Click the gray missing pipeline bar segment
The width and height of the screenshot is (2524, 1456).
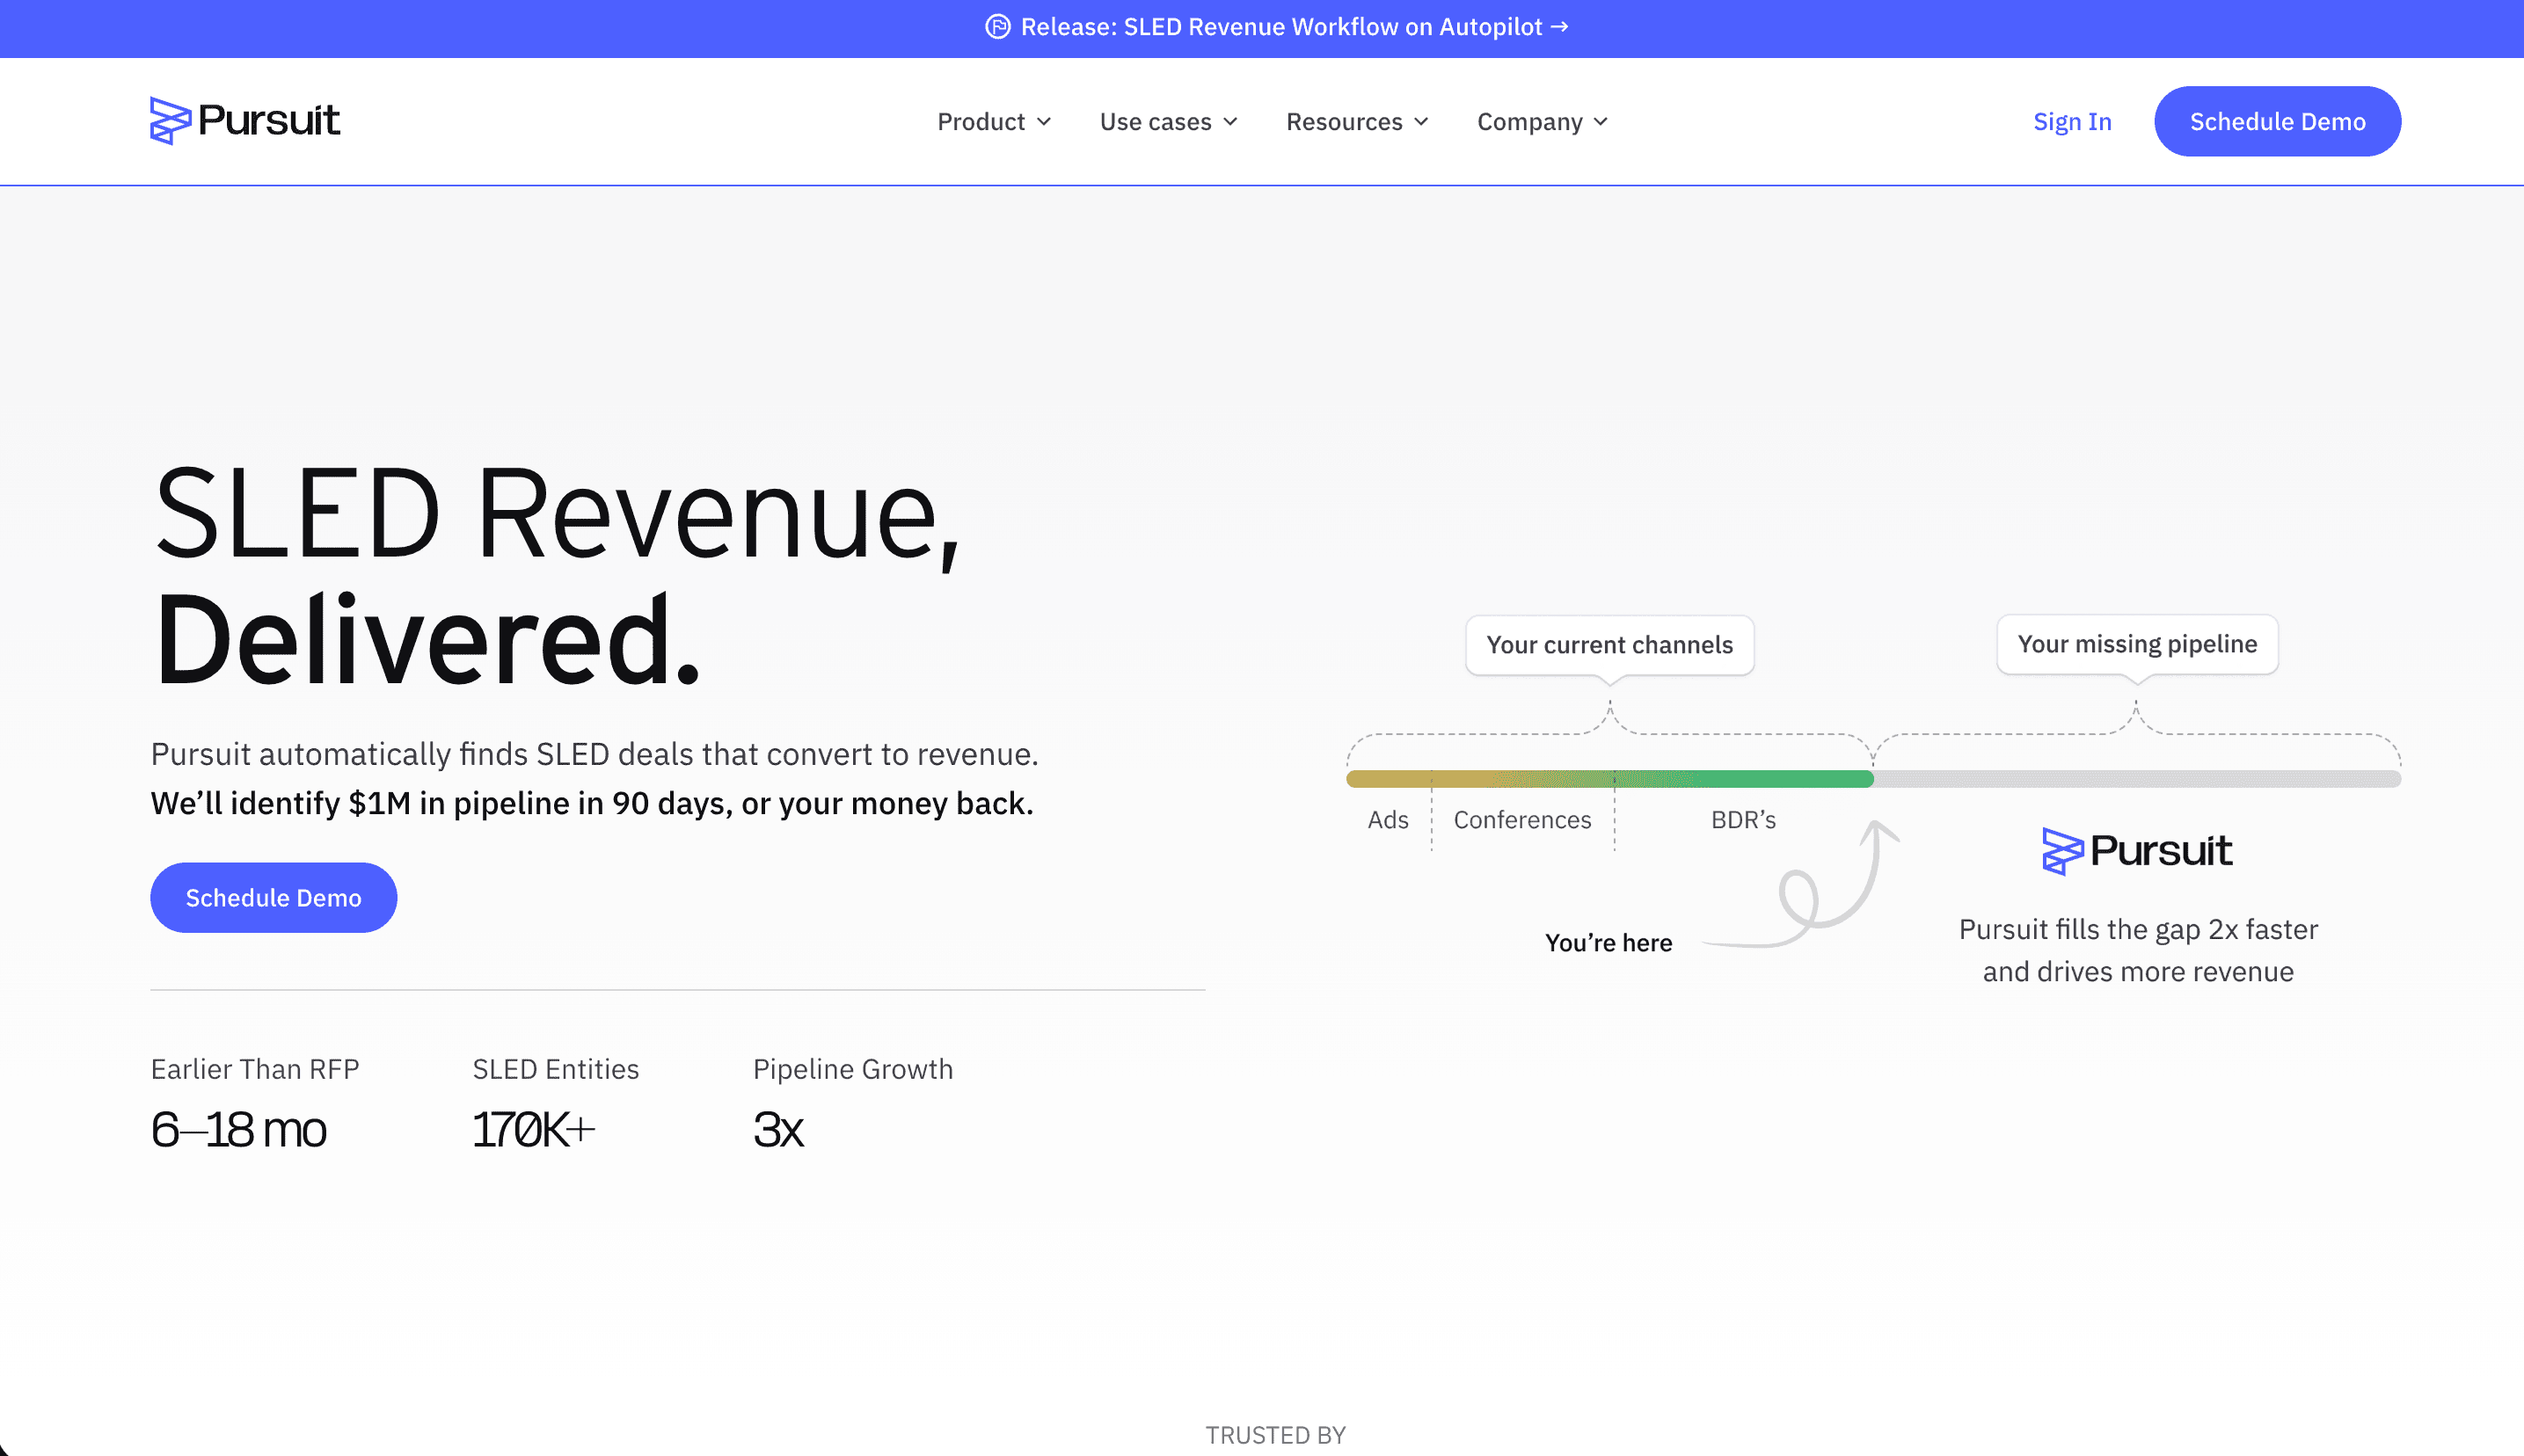click(2137, 779)
